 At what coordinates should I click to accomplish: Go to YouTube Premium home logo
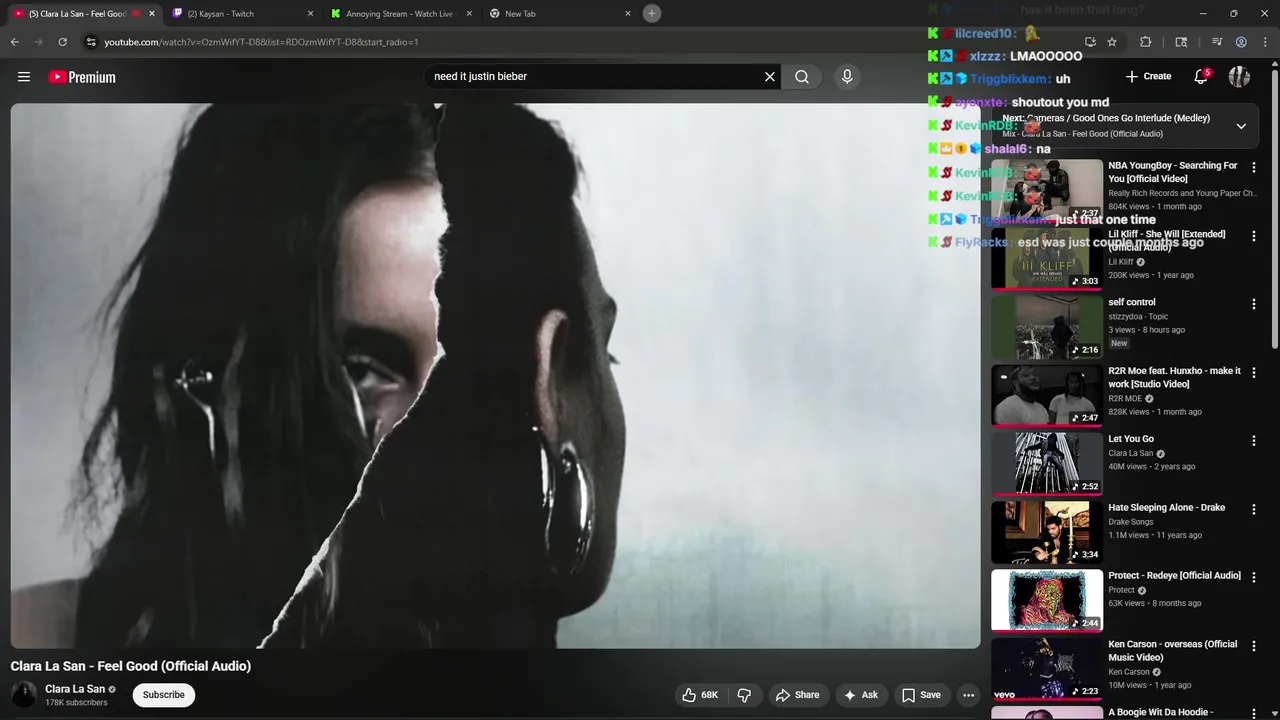(82, 77)
